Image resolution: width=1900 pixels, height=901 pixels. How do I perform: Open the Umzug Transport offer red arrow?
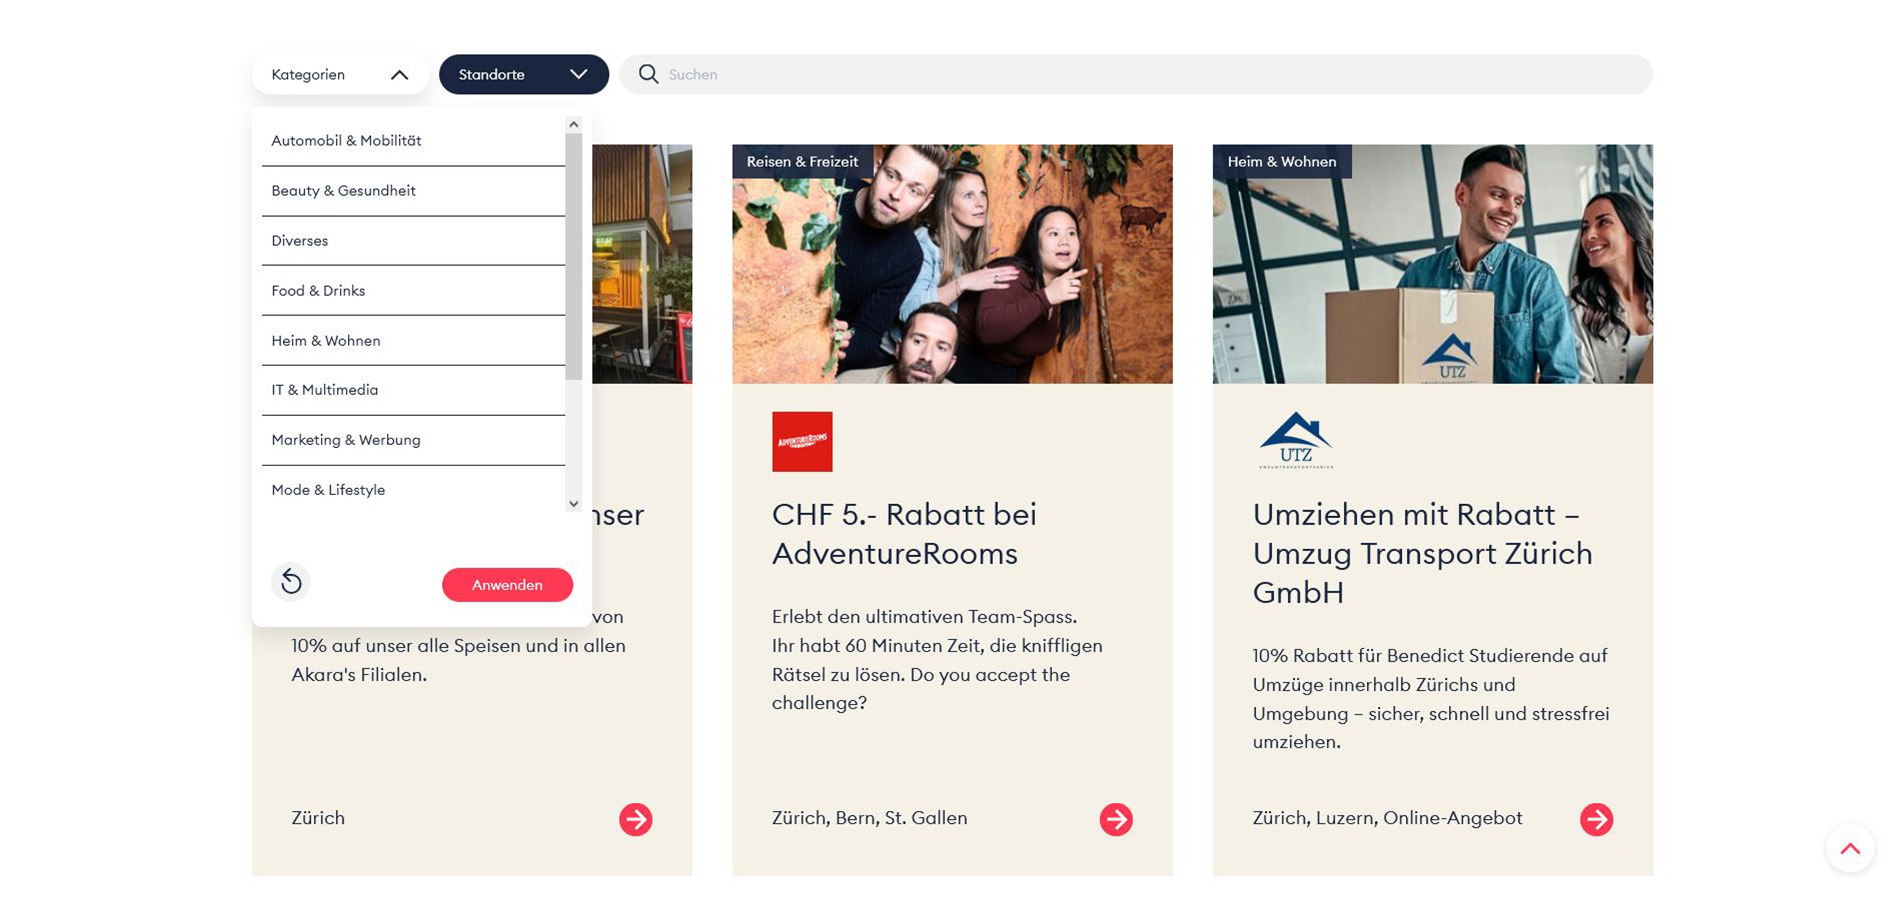click(1596, 819)
